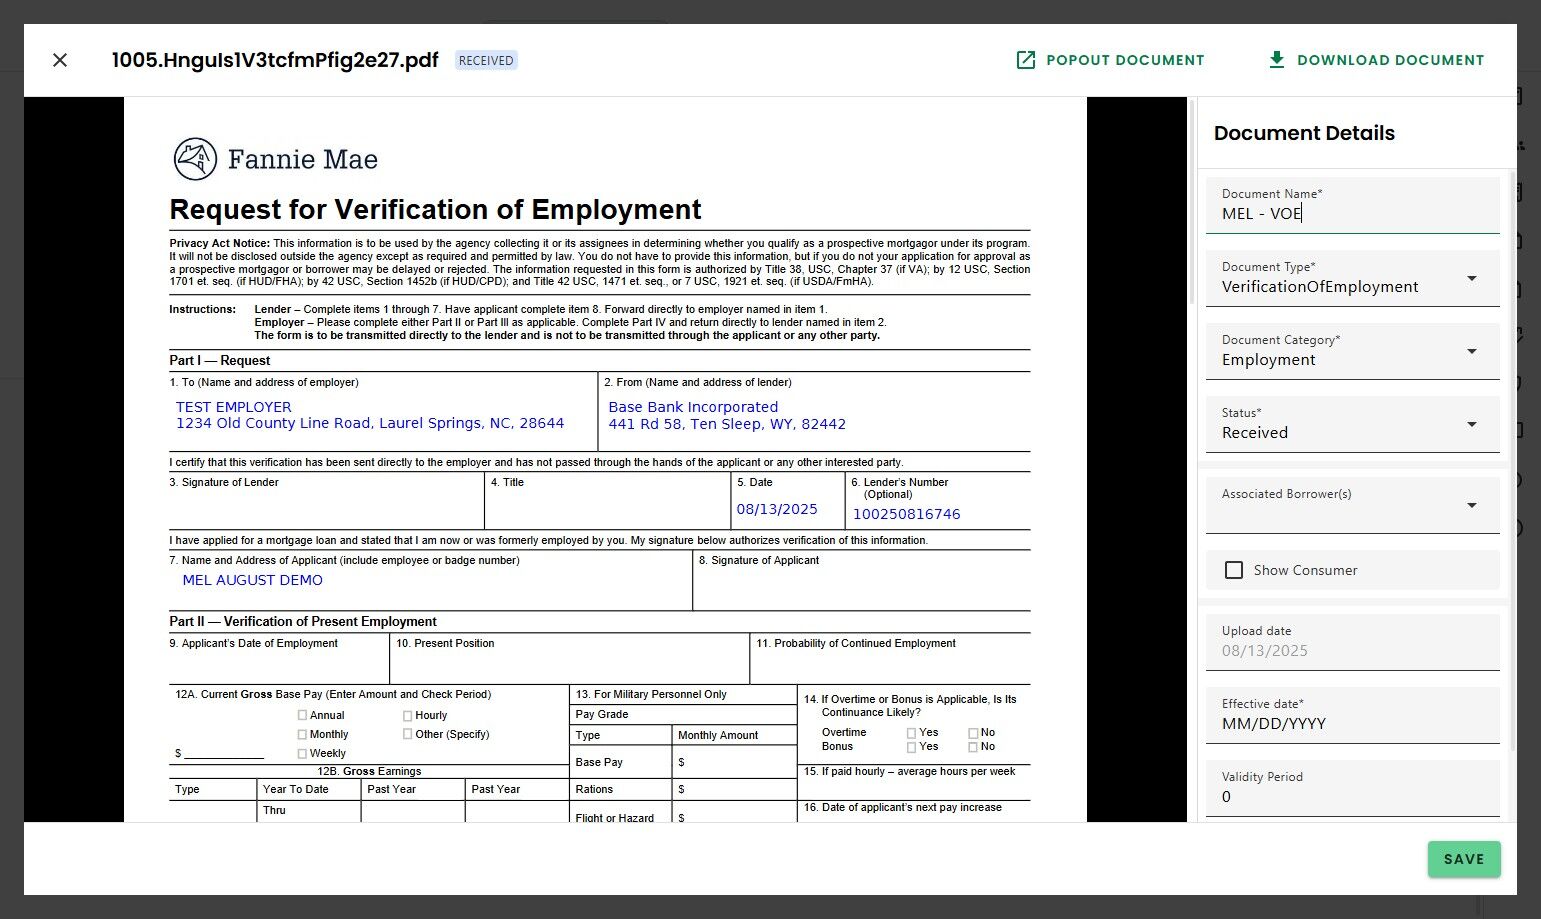
Task: Click the 12B. Gross Earnings label
Action: click(369, 771)
